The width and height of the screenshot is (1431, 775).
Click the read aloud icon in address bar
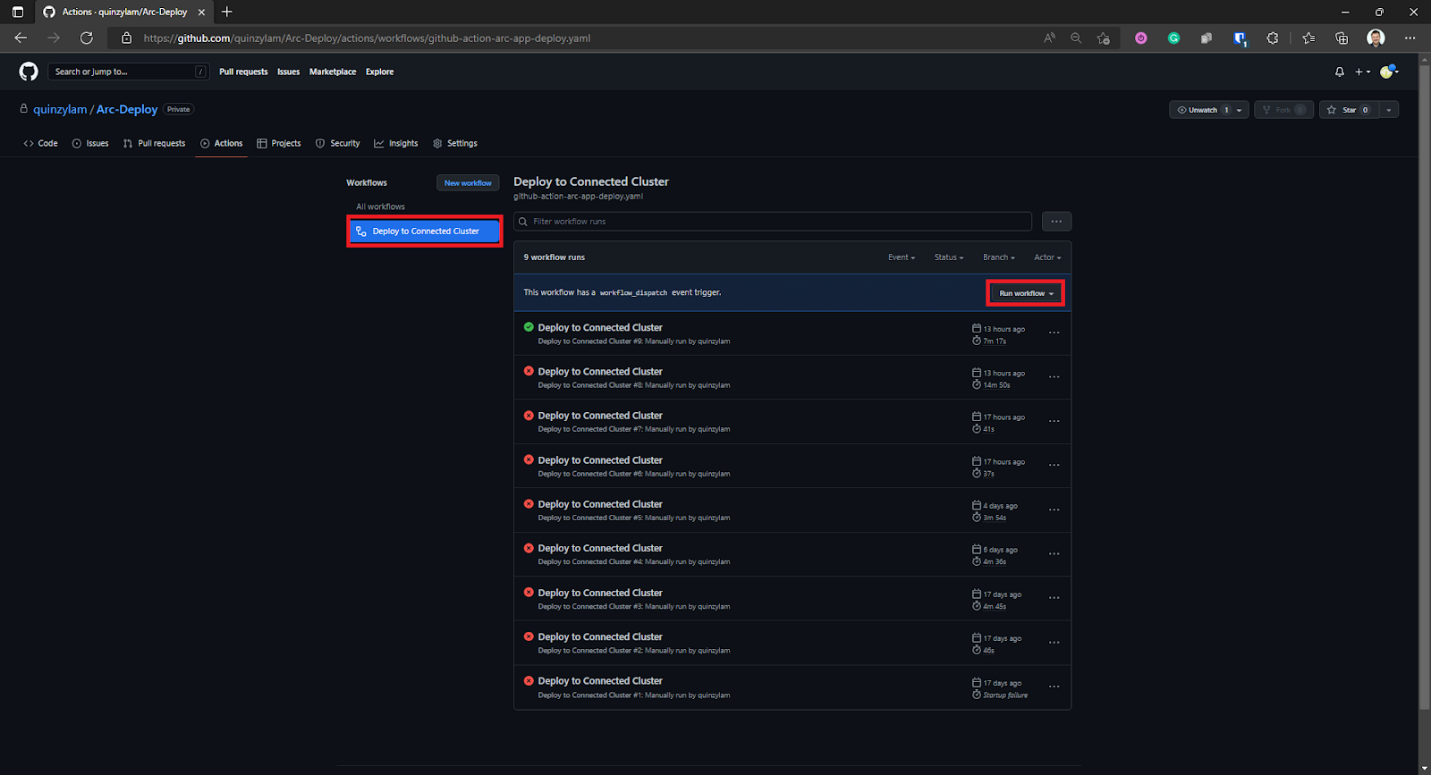click(1049, 38)
